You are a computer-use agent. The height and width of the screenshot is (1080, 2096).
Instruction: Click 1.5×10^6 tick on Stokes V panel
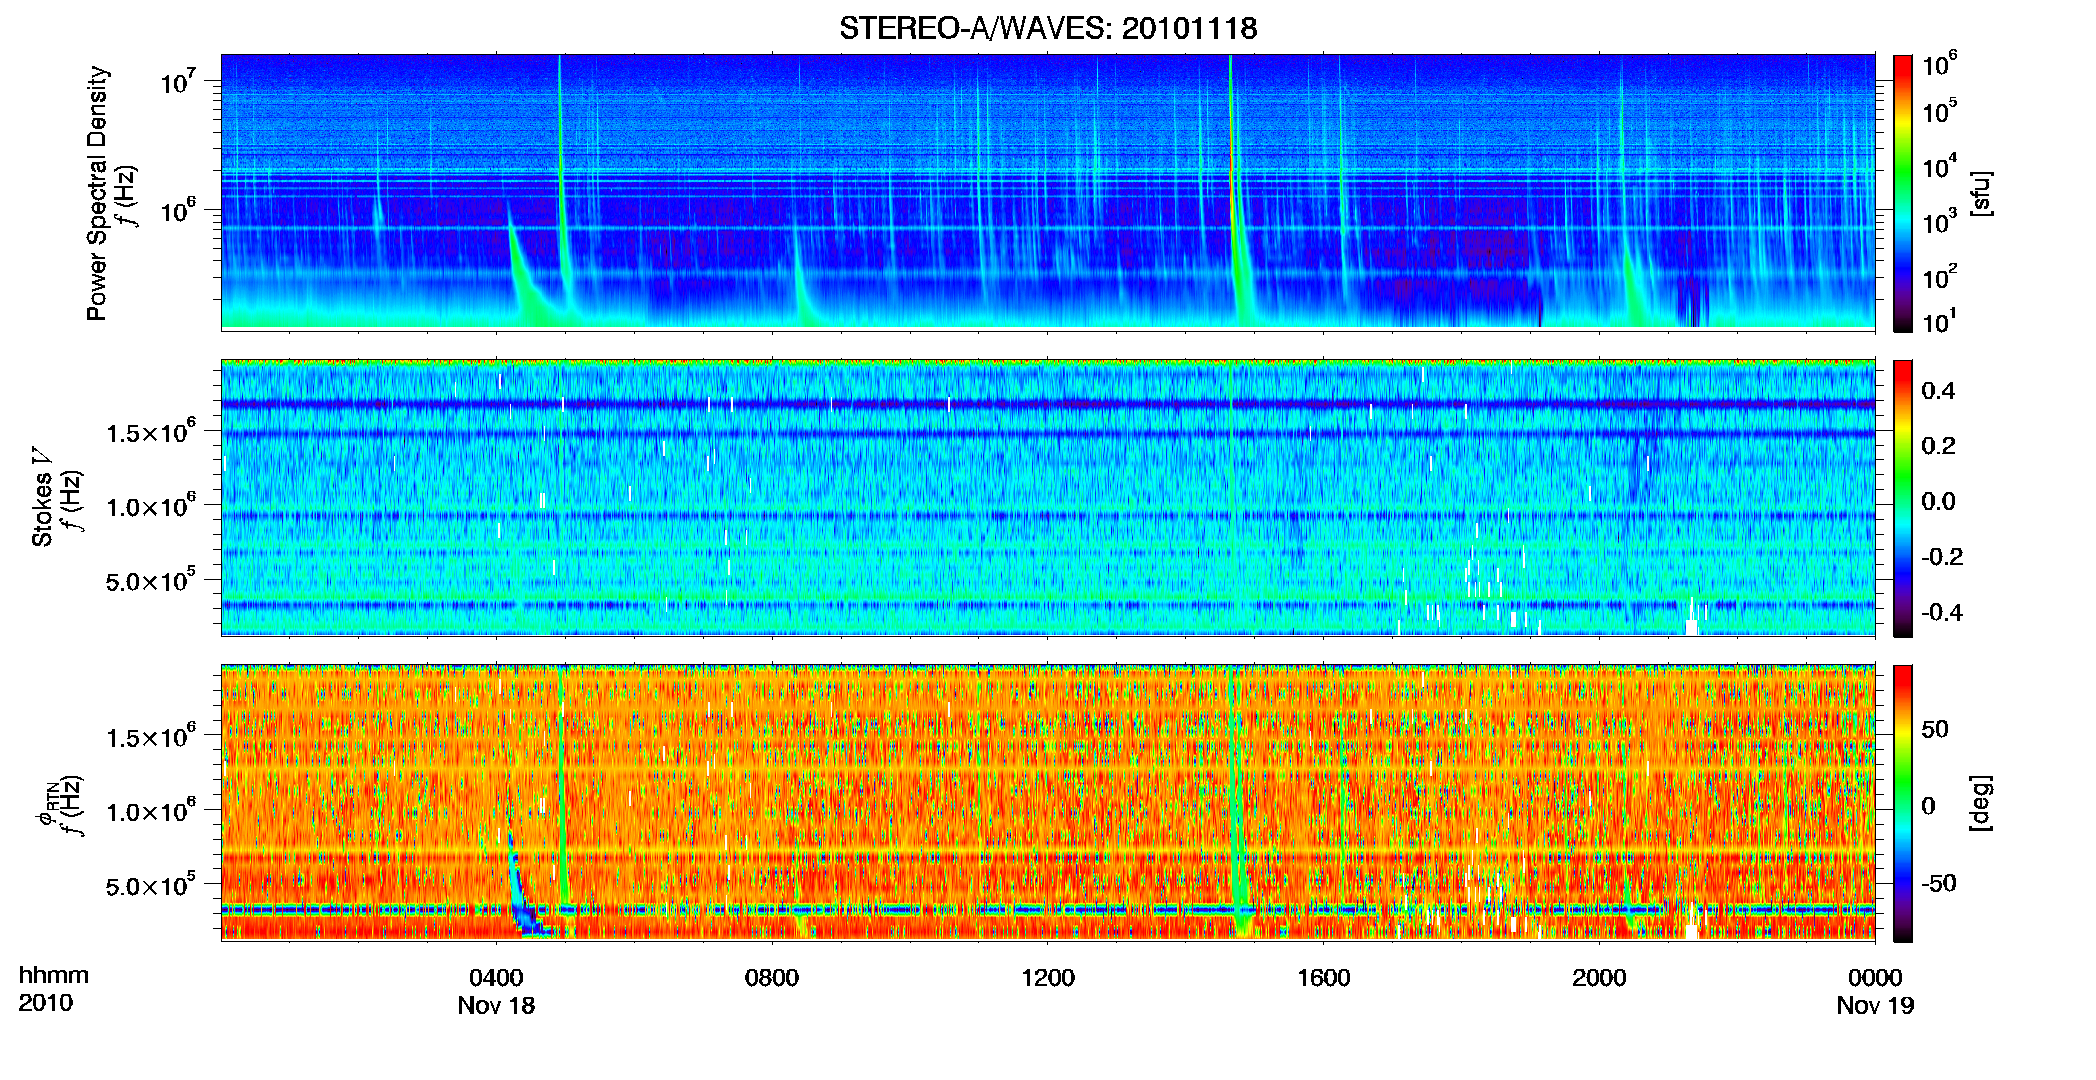pyautogui.click(x=151, y=431)
